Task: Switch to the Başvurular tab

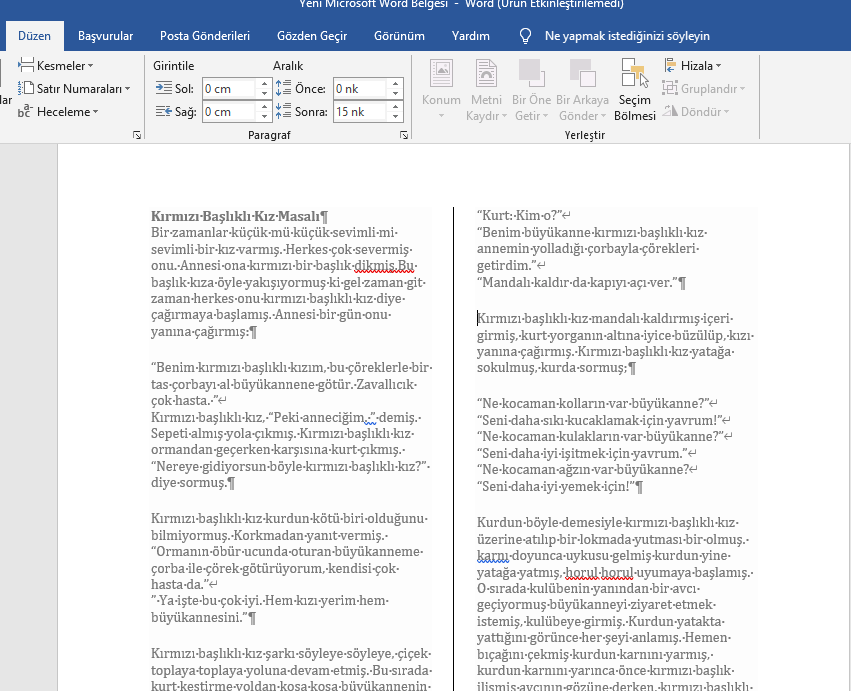Action: point(105,36)
